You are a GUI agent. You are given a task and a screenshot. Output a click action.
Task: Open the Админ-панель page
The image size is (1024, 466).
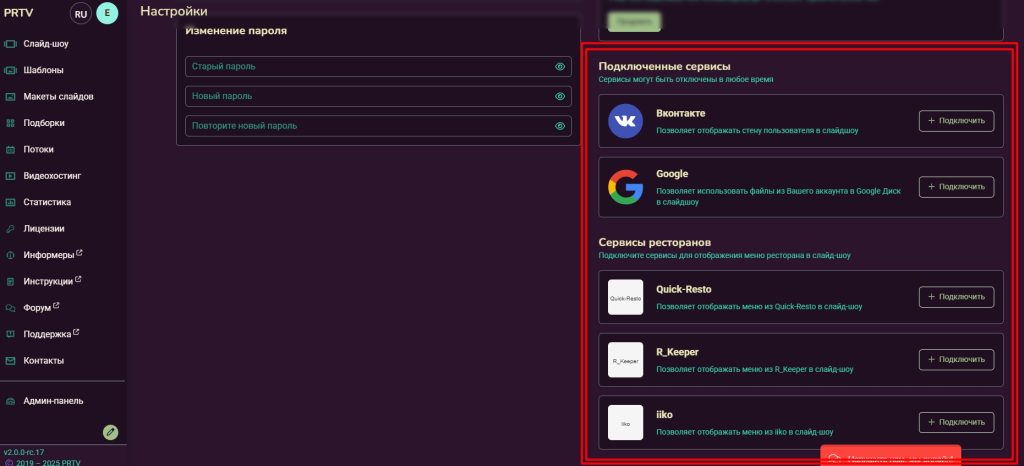[54, 401]
